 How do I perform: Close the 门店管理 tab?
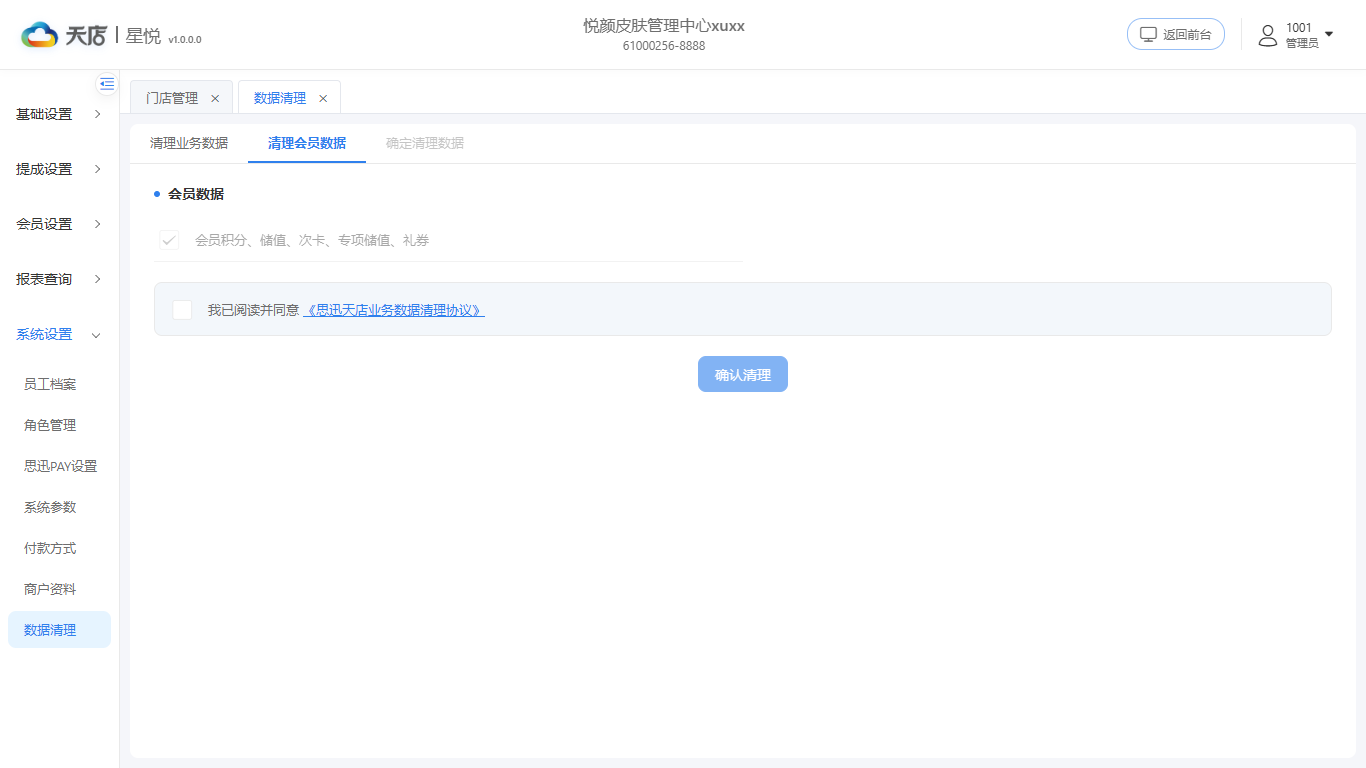coord(215,98)
